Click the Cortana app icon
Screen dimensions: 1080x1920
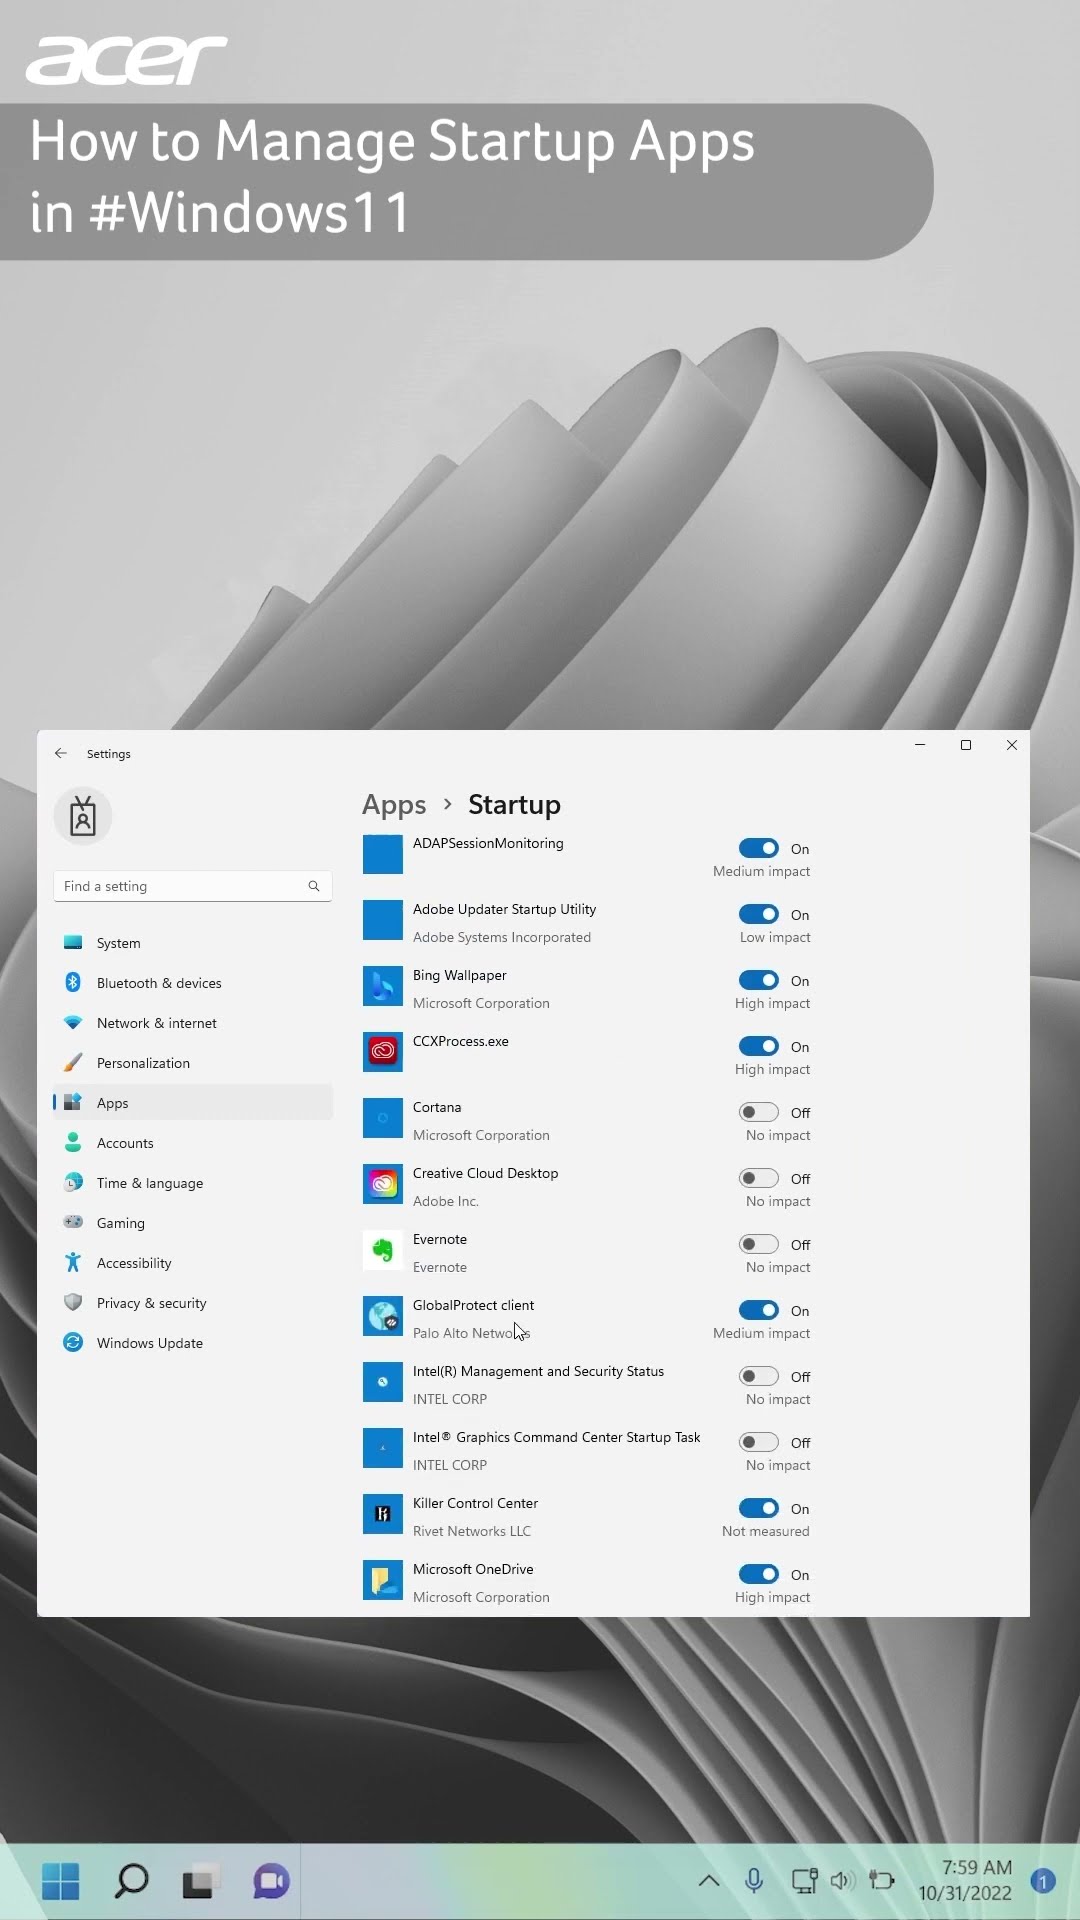[x=382, y=1118]
